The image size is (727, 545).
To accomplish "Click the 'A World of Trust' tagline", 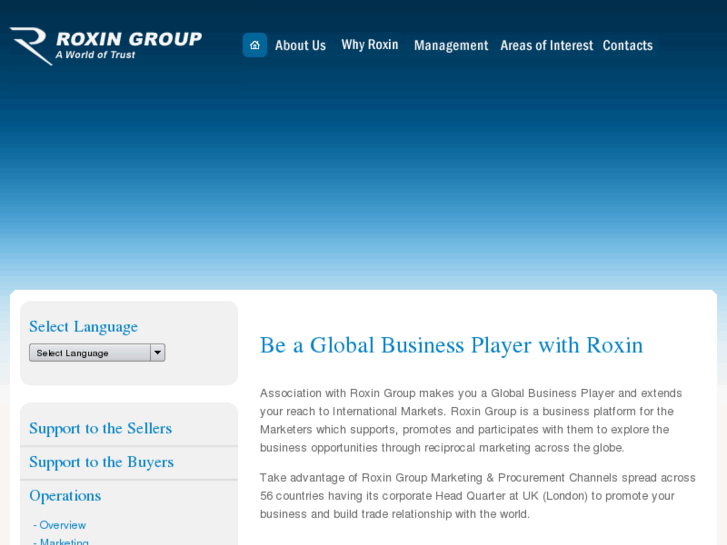I will pyautogui.click(x=96, y=55).
